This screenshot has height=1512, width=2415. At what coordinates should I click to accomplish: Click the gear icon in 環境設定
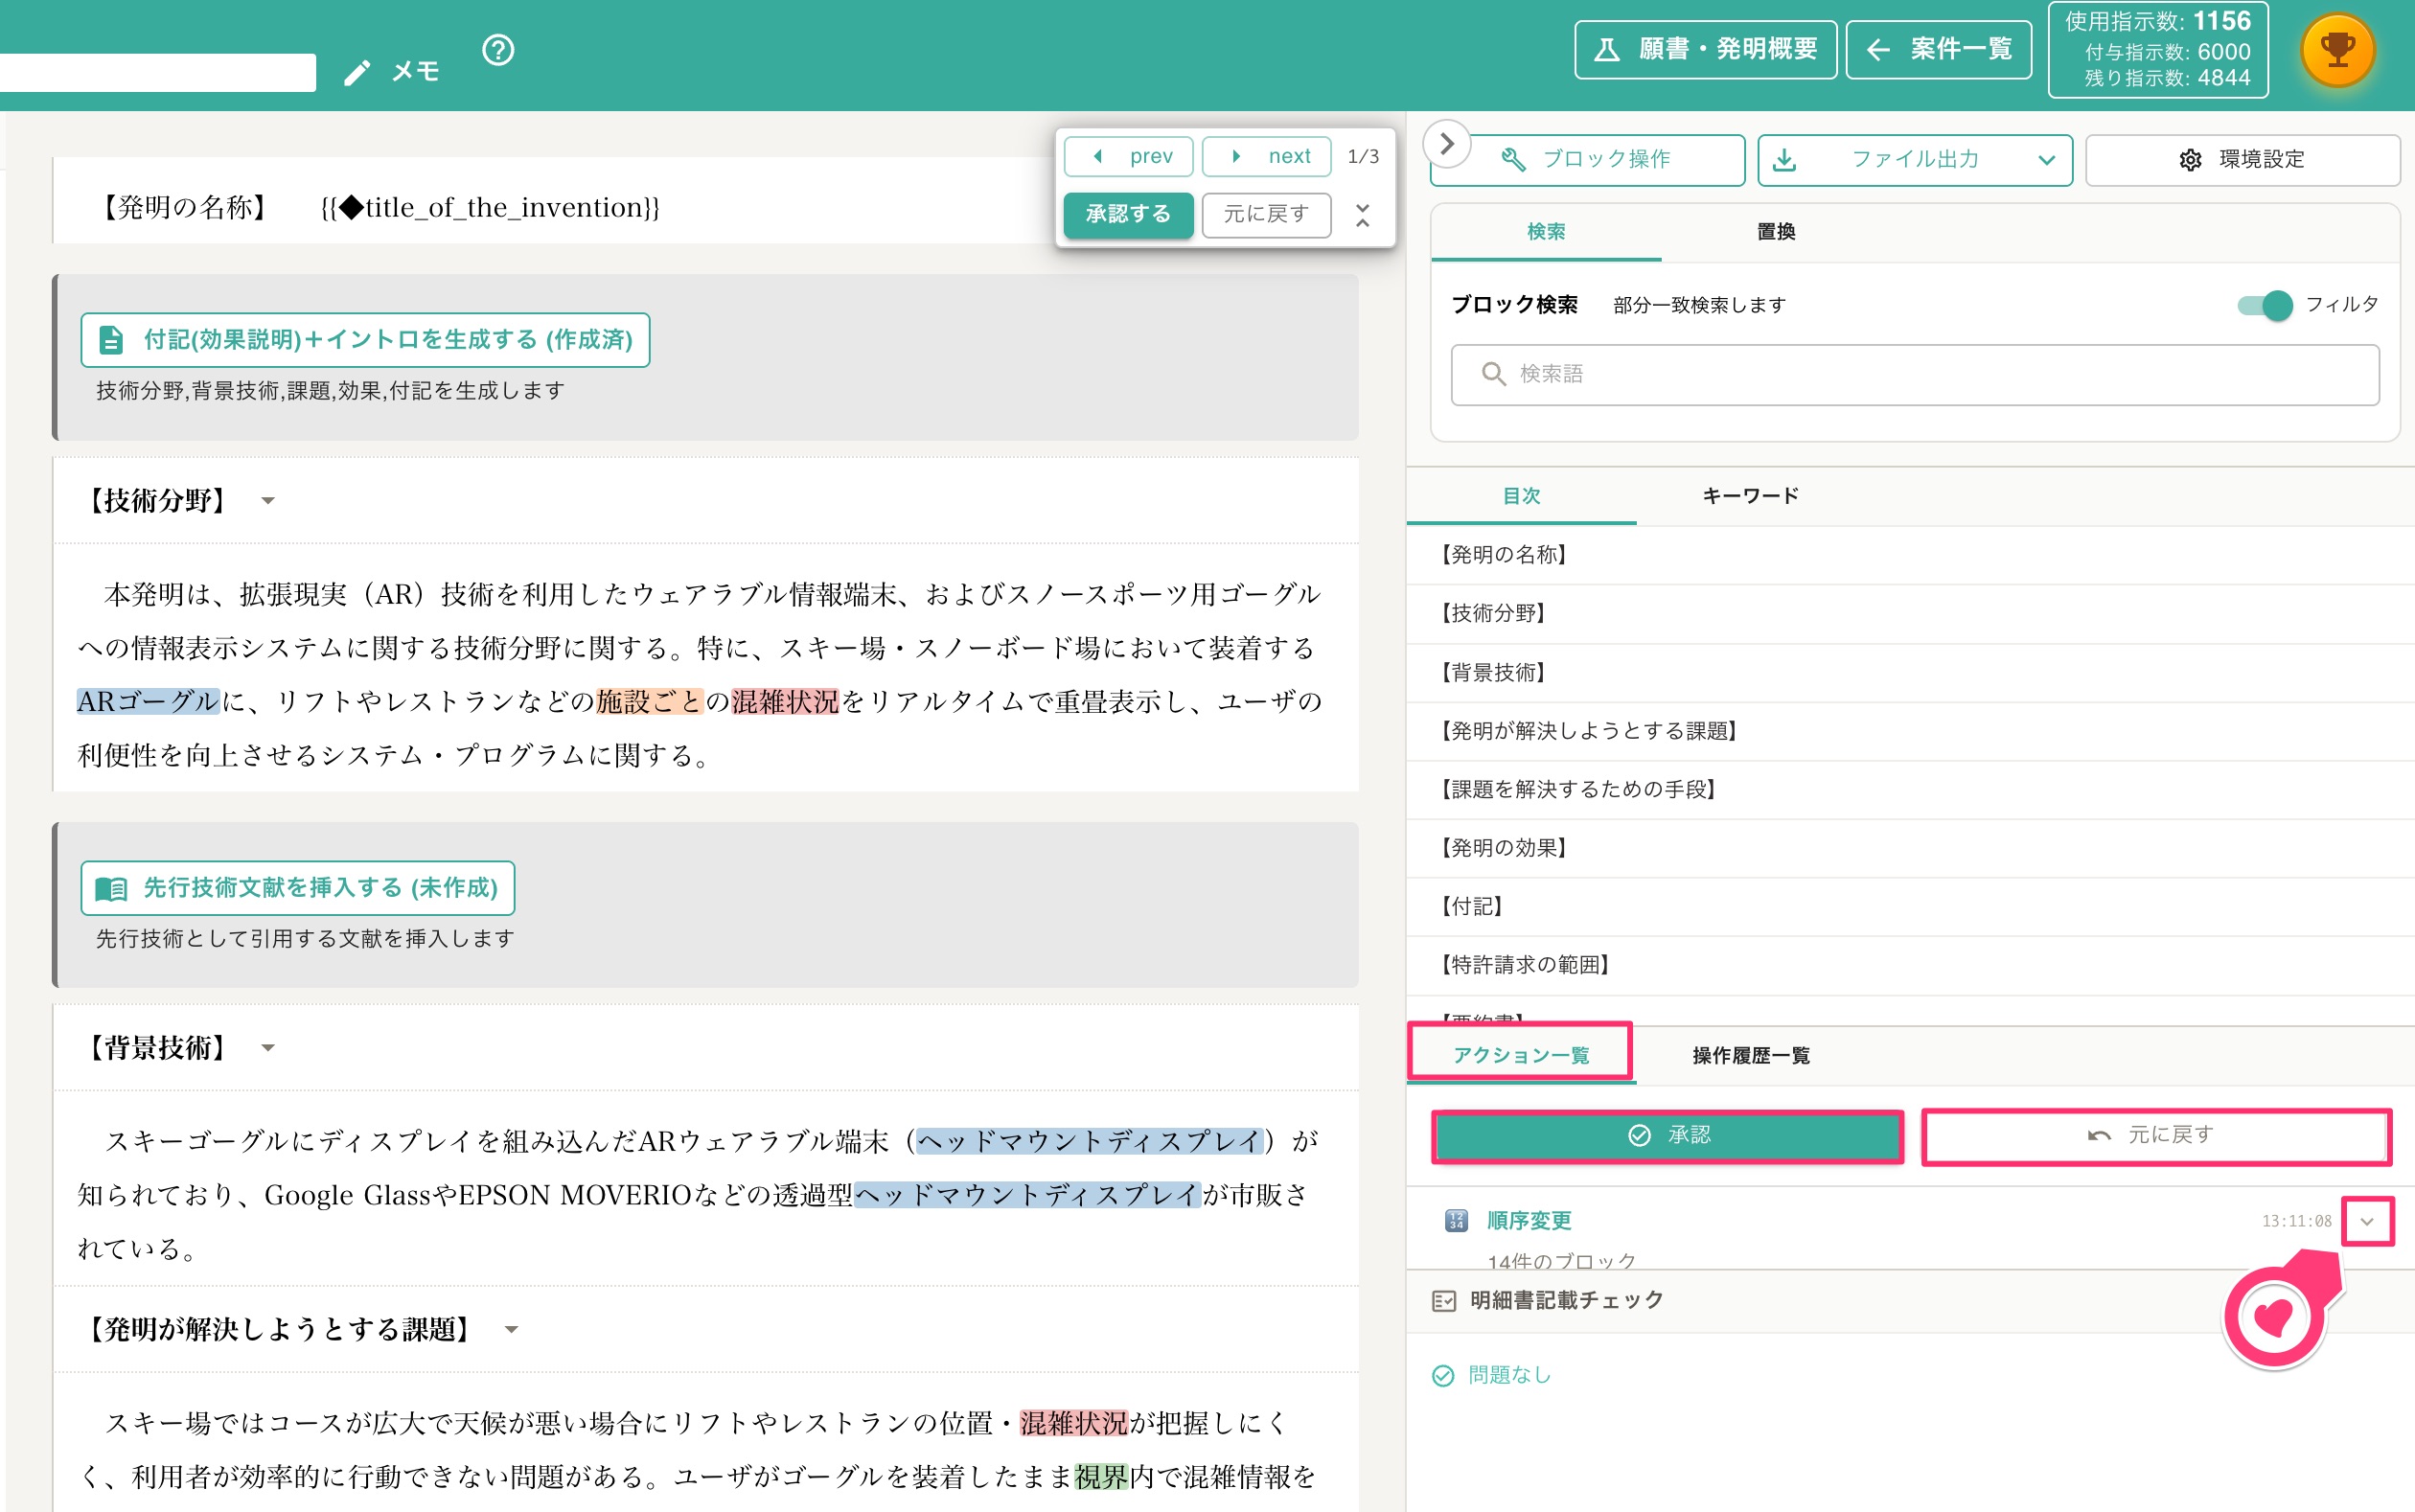2190,160
